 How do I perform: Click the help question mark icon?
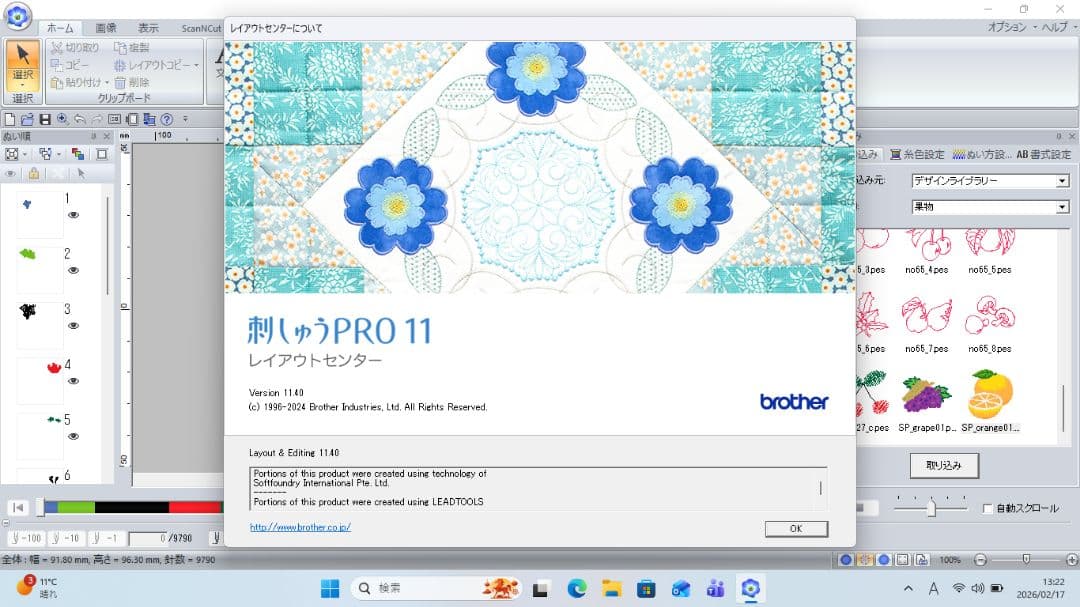click(x=167, y=119)
